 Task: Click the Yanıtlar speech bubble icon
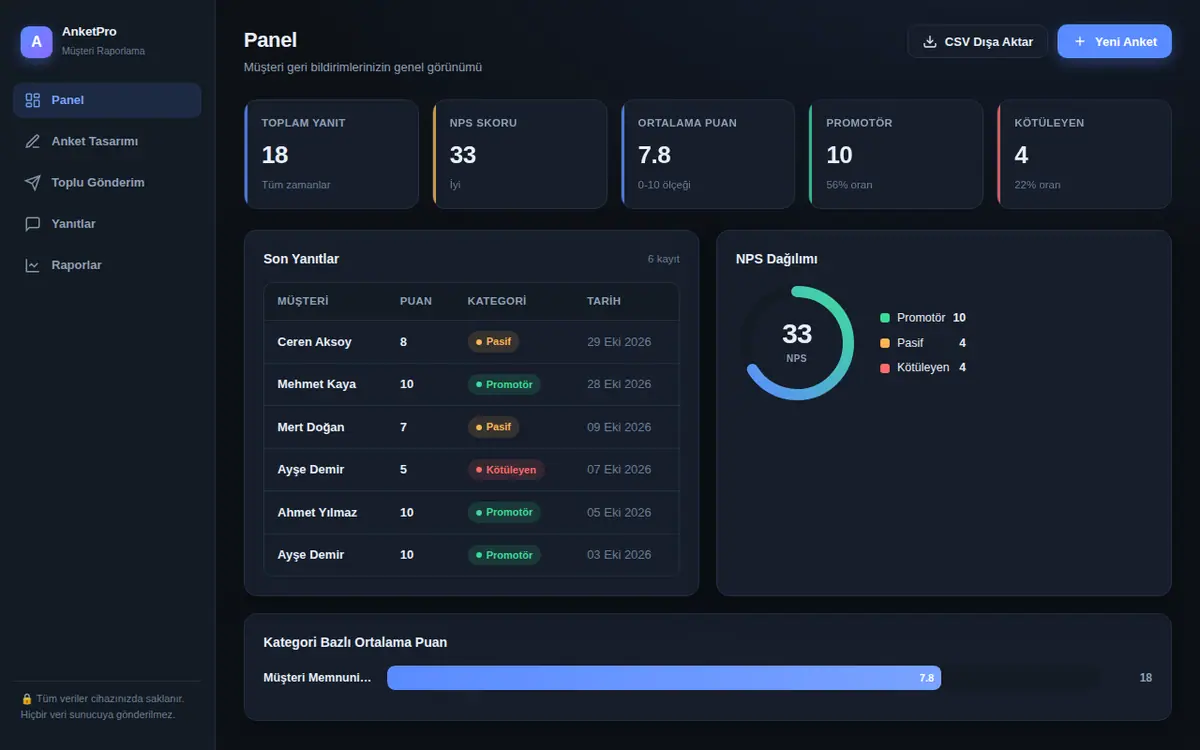33,224
